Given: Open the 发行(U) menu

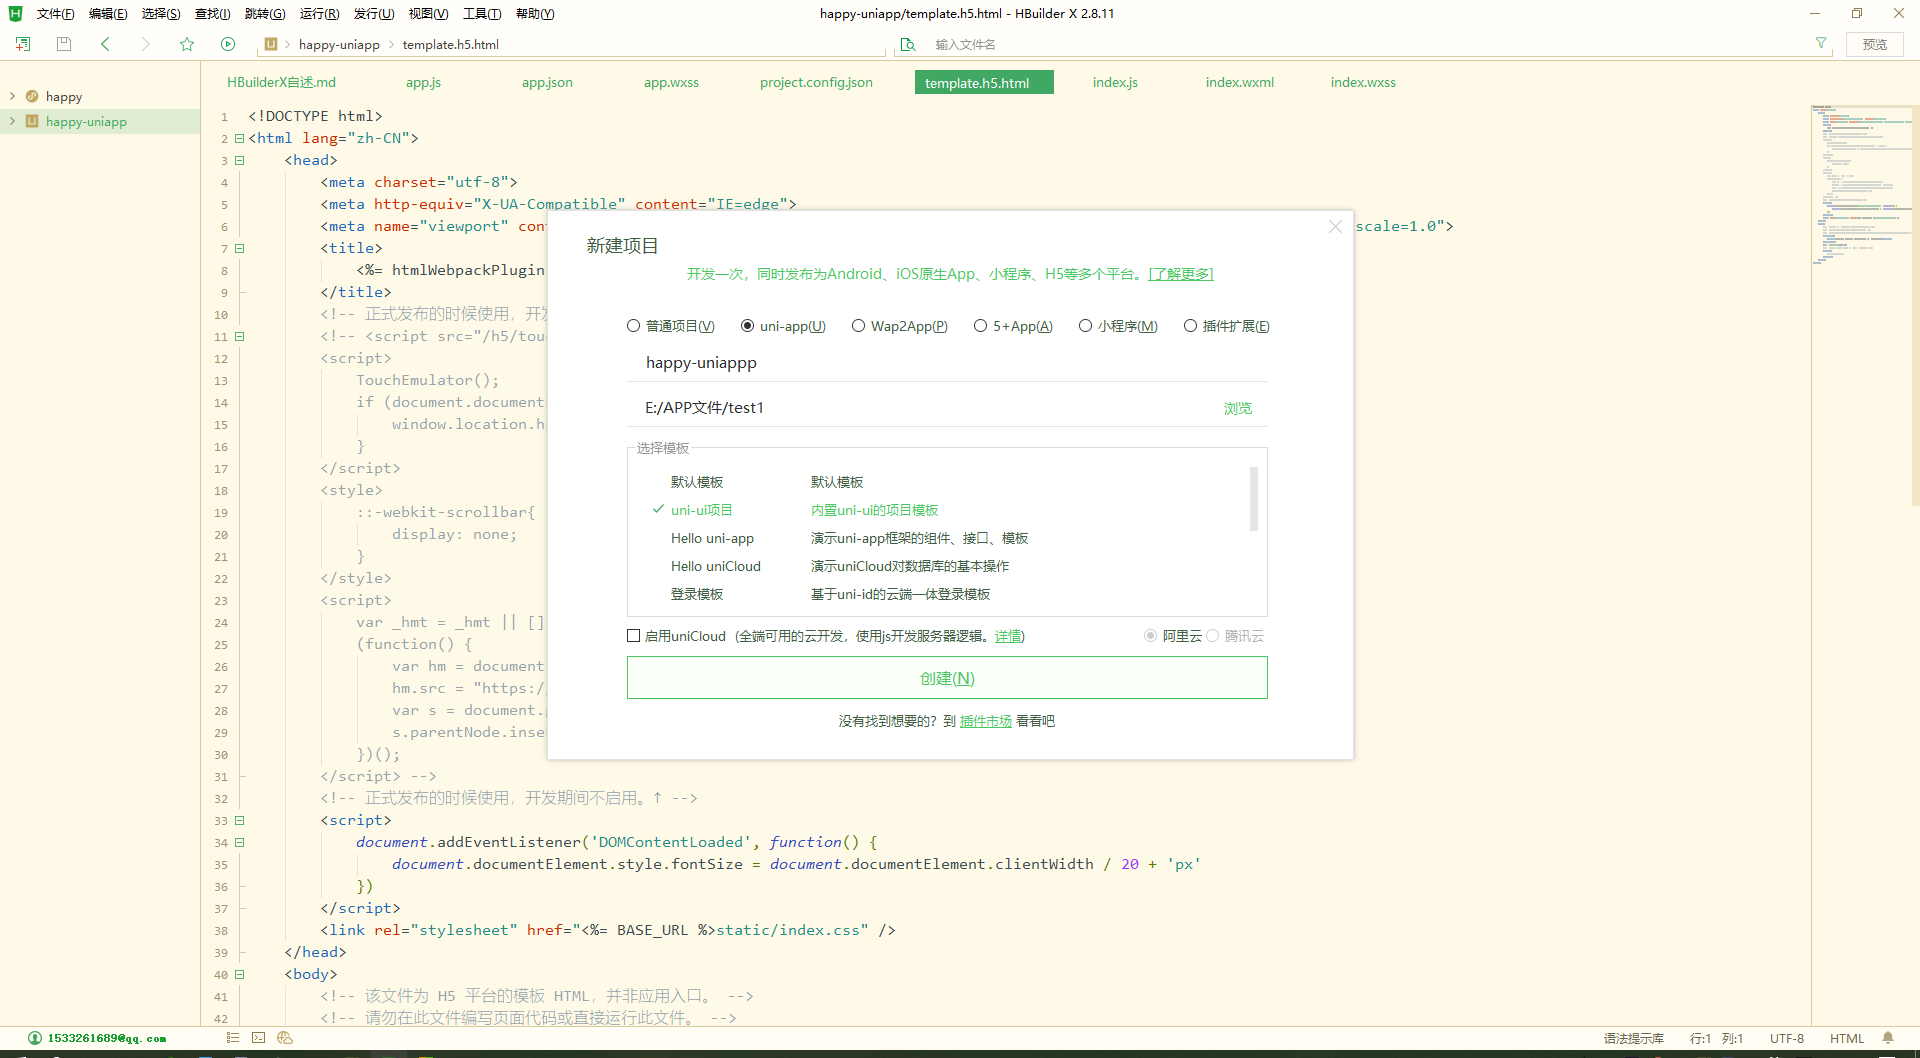Looking at the screenshot, I should pyautogui.click(x=374, y=13).
